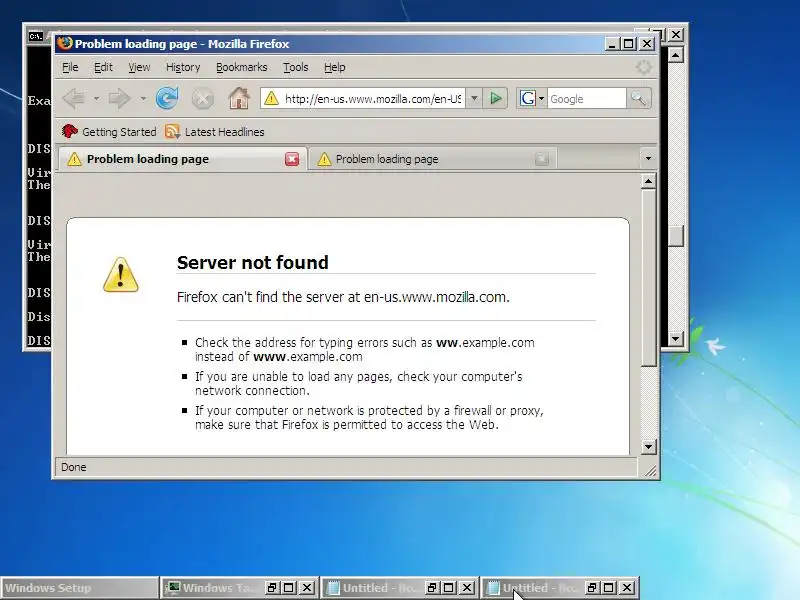The image size is (800, 600).
Task: Click the command prompt scrollbar down arrow
Action: click(676, 338)
